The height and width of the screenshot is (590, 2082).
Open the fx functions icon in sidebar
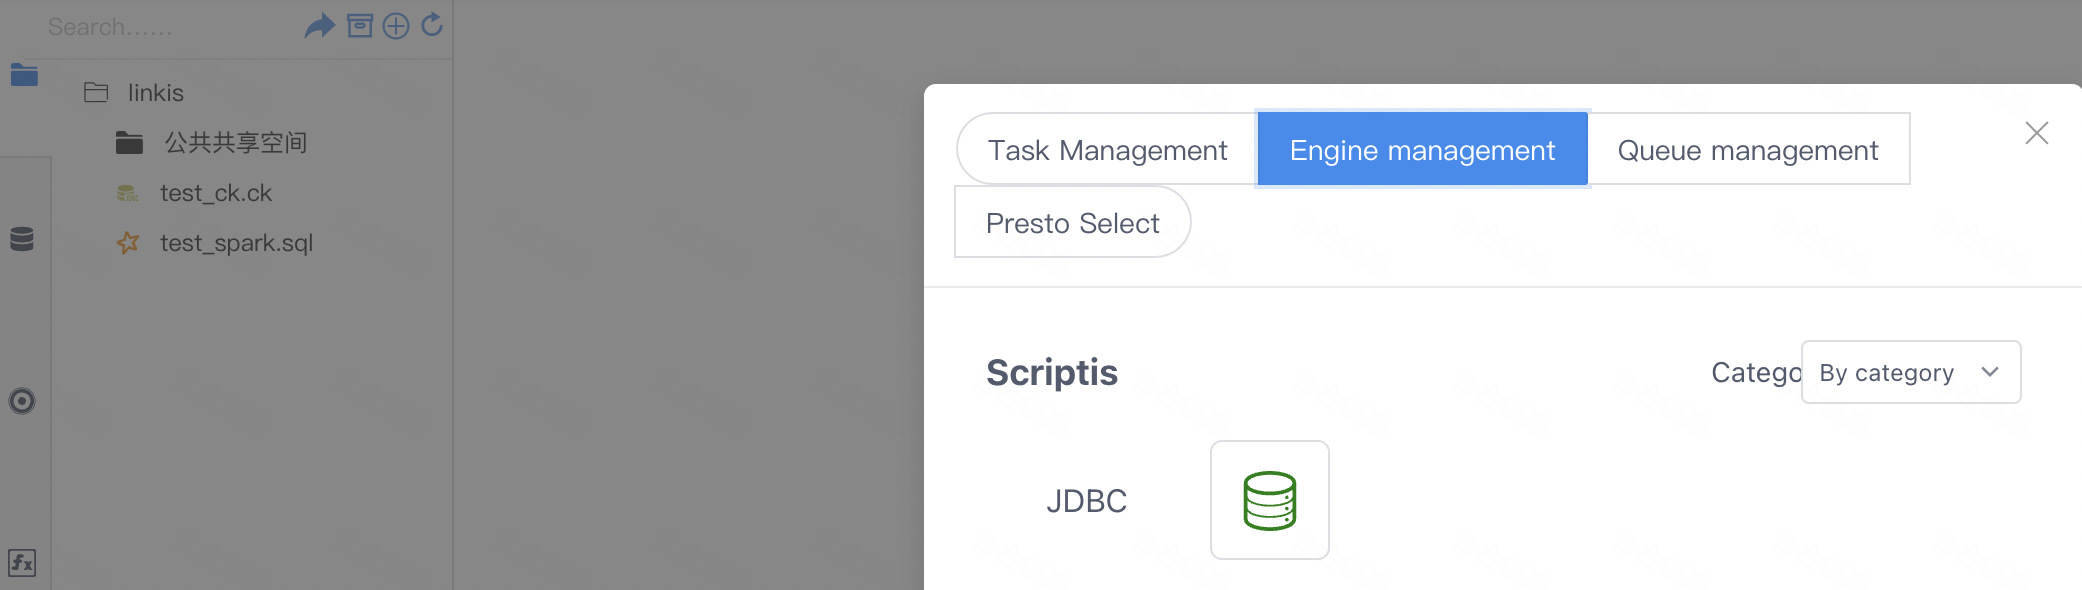click(22, 563)
